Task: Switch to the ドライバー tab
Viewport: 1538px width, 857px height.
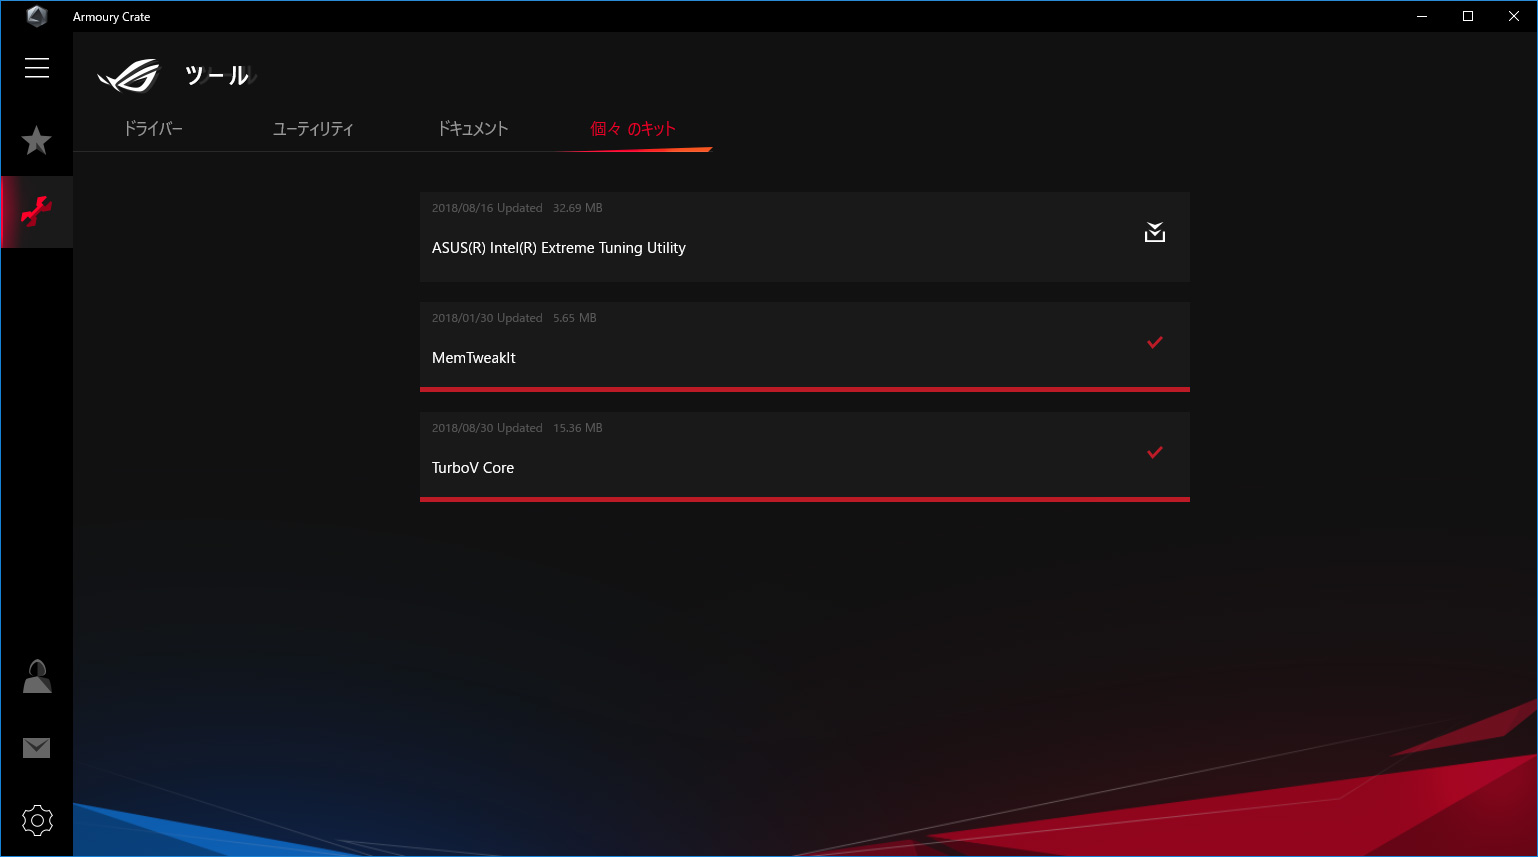Action: coord(153,129)
